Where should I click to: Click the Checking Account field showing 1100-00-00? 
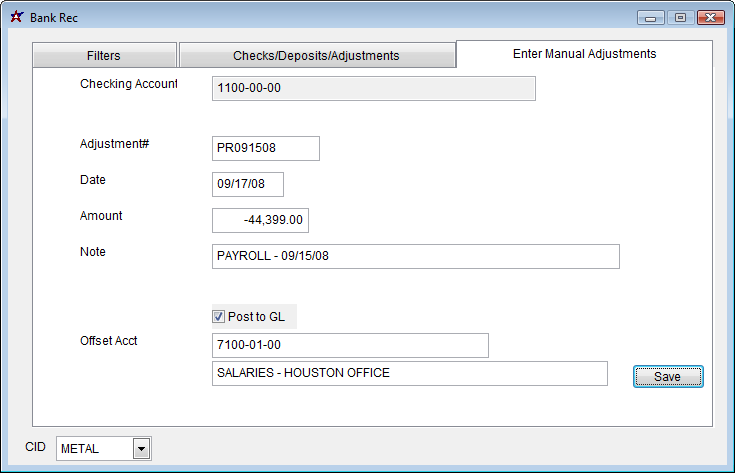pos(374,89)
